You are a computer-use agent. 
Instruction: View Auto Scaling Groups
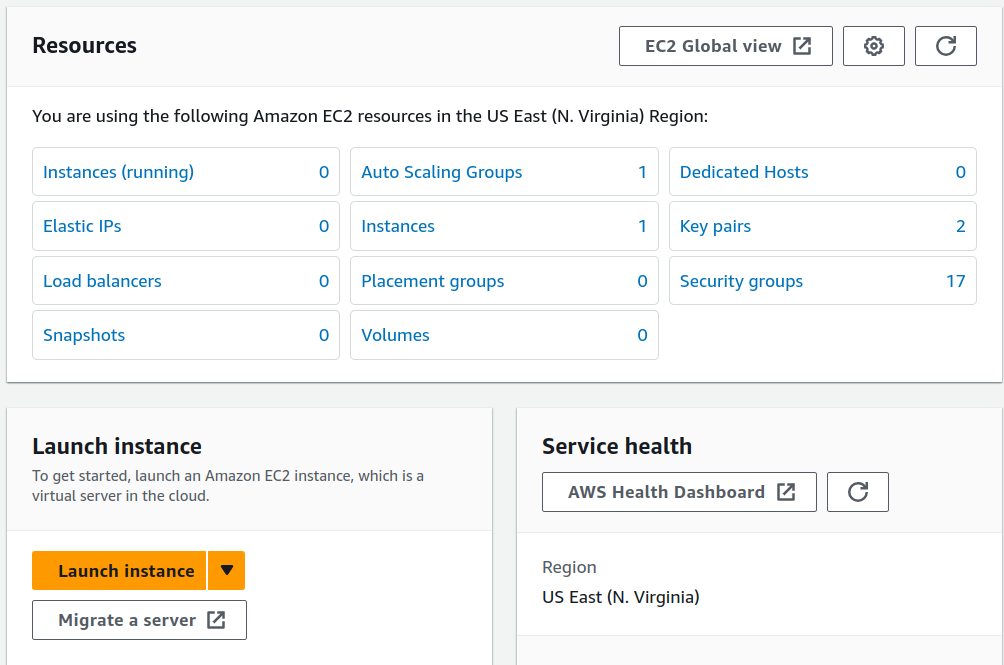point(441,171)
